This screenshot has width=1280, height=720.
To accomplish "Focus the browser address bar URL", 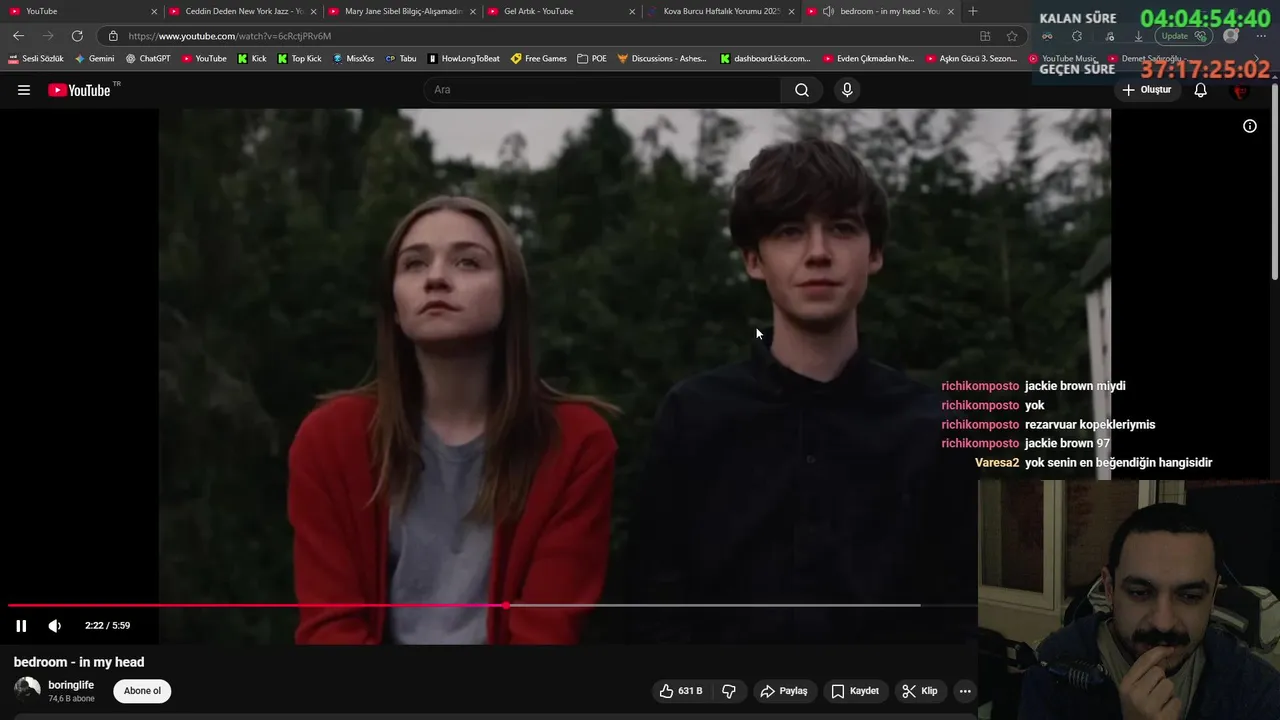I will click(x=230, y=36).
